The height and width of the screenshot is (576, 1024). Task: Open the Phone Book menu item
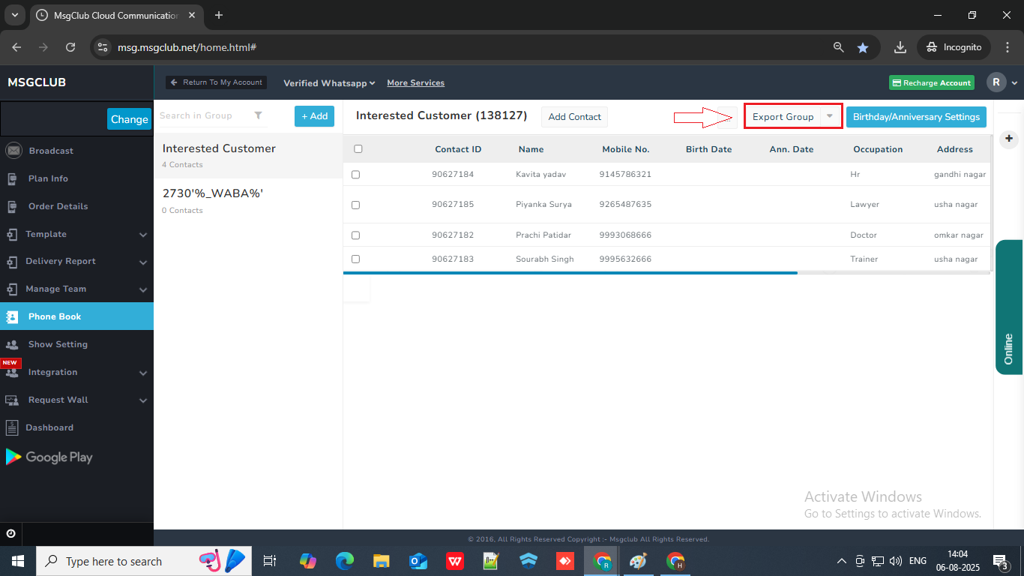76,316
